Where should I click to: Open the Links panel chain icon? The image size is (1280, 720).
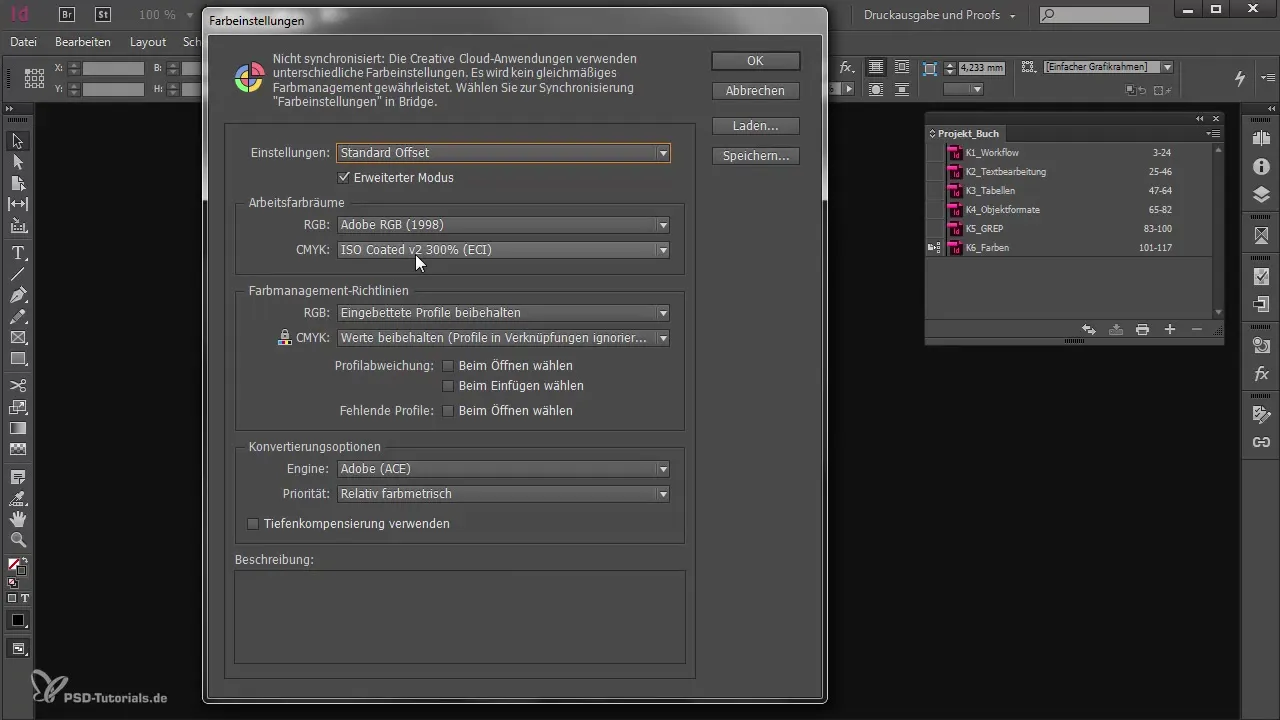[x=1261, y=442]
